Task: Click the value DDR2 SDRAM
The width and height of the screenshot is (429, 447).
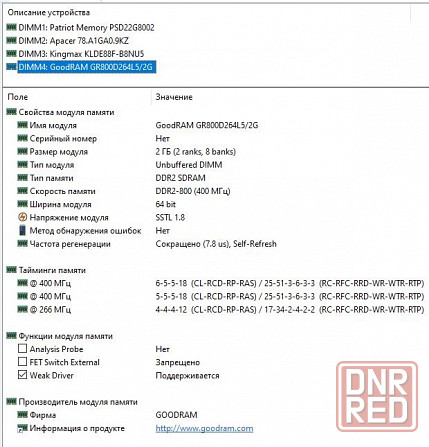Action: (x=180, y=178)
